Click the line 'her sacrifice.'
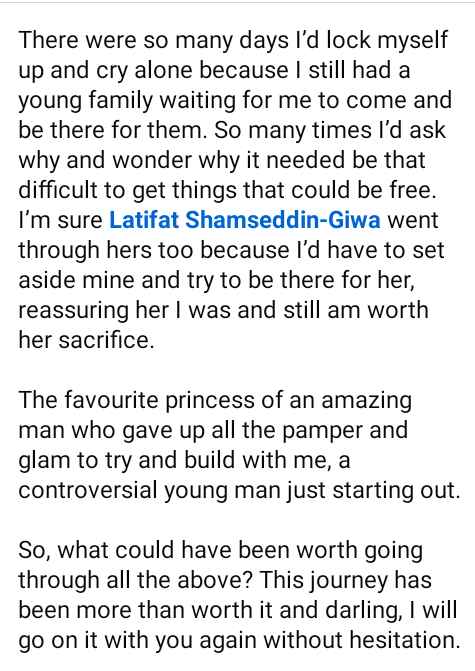 86,340
